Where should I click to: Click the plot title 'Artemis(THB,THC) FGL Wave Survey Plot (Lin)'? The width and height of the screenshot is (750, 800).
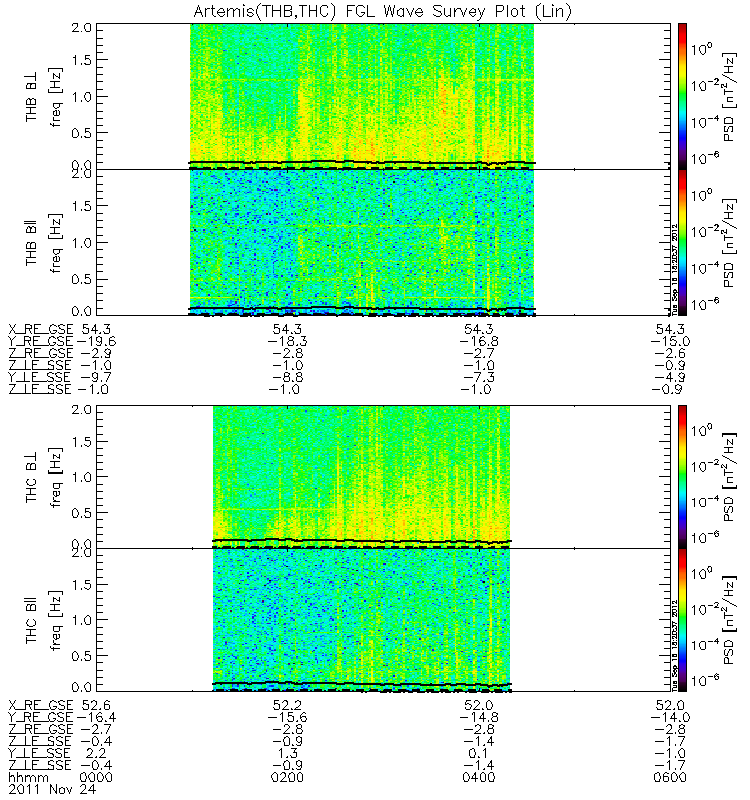click(382, 11)
